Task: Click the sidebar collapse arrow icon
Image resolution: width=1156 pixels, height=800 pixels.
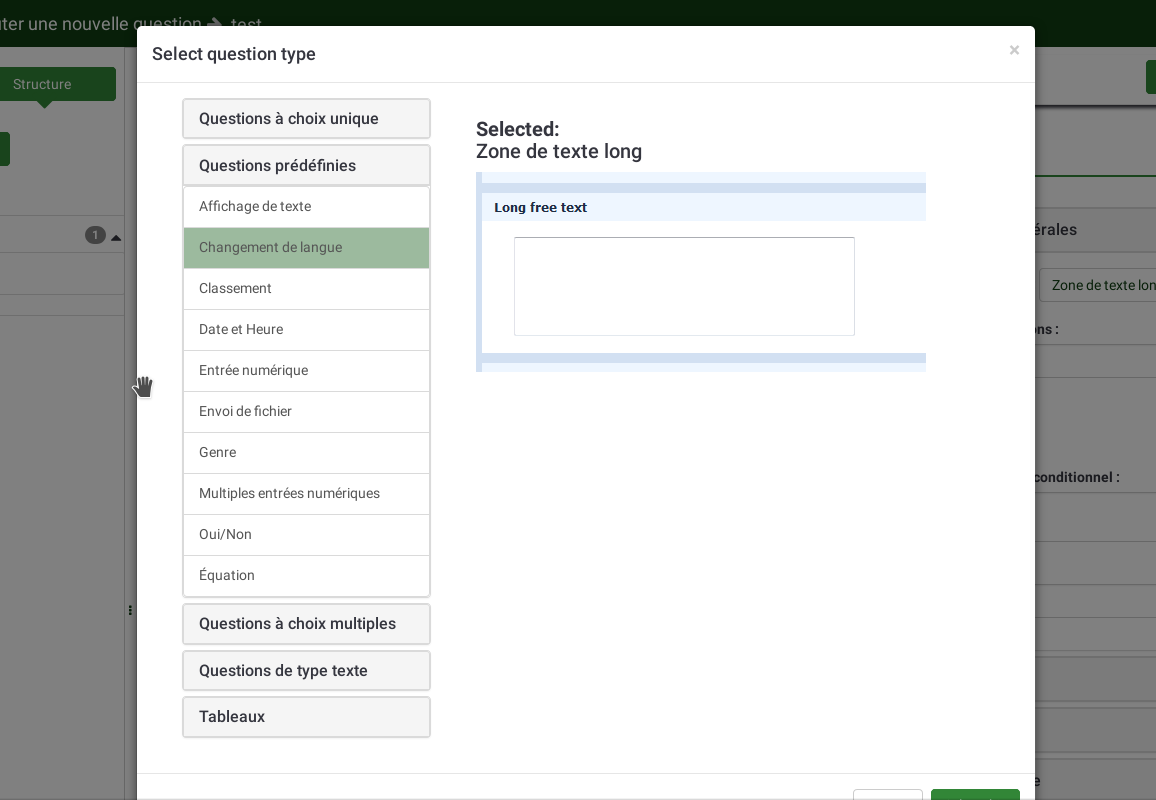Action: click(116, 238)
